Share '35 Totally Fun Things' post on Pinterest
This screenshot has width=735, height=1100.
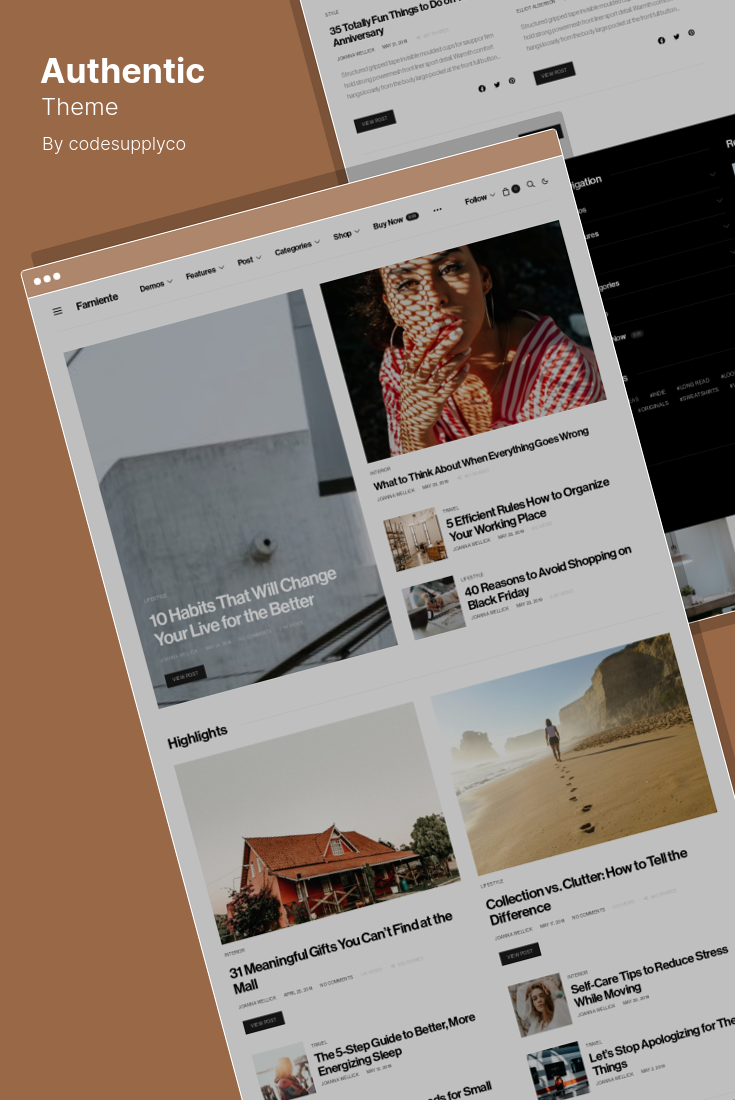point(512,81)
